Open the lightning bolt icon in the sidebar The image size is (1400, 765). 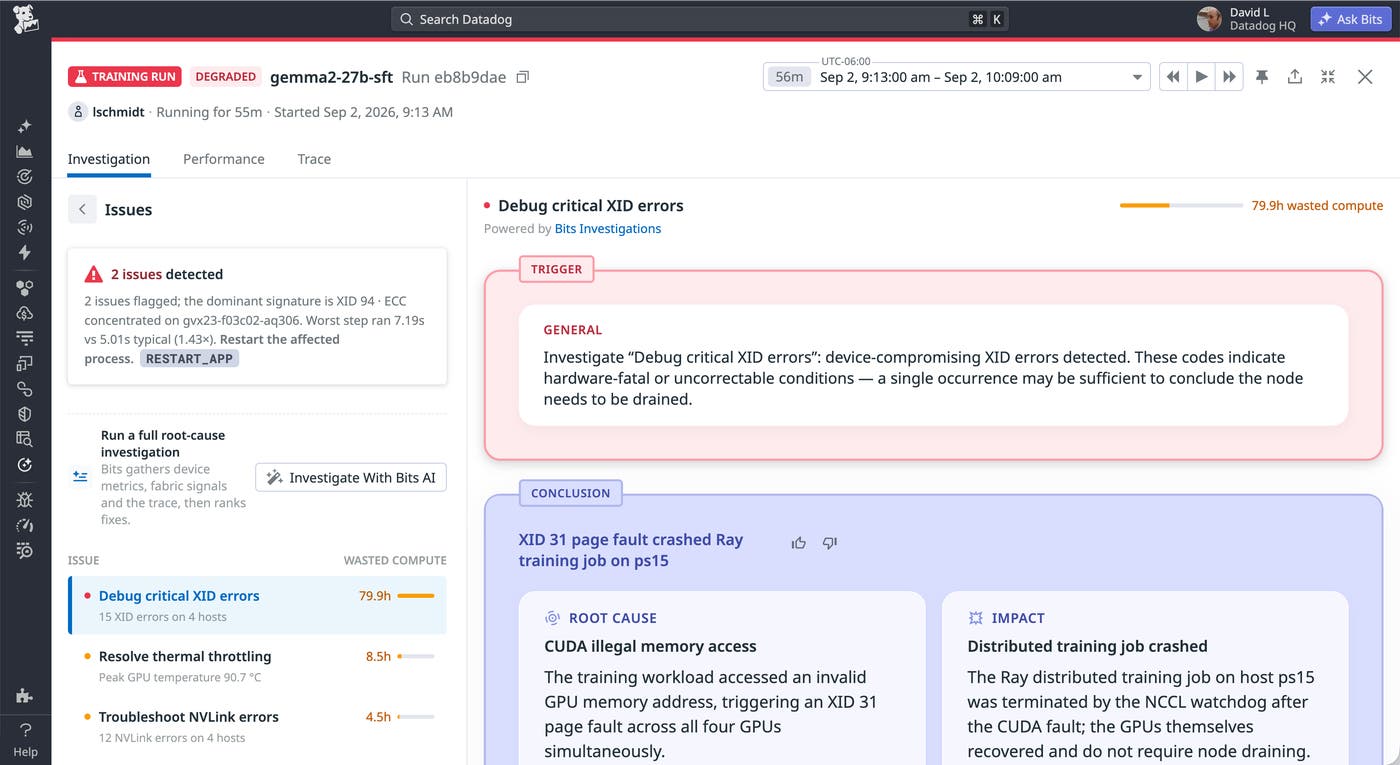pyautogui.click(x=25, y=253)
